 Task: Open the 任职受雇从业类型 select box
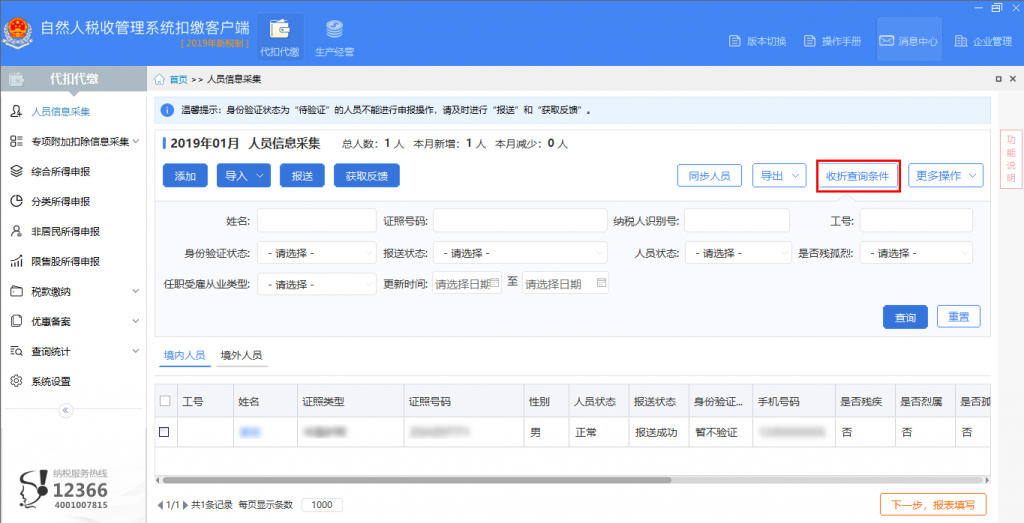pyautogui.click(x=317, y=284)
